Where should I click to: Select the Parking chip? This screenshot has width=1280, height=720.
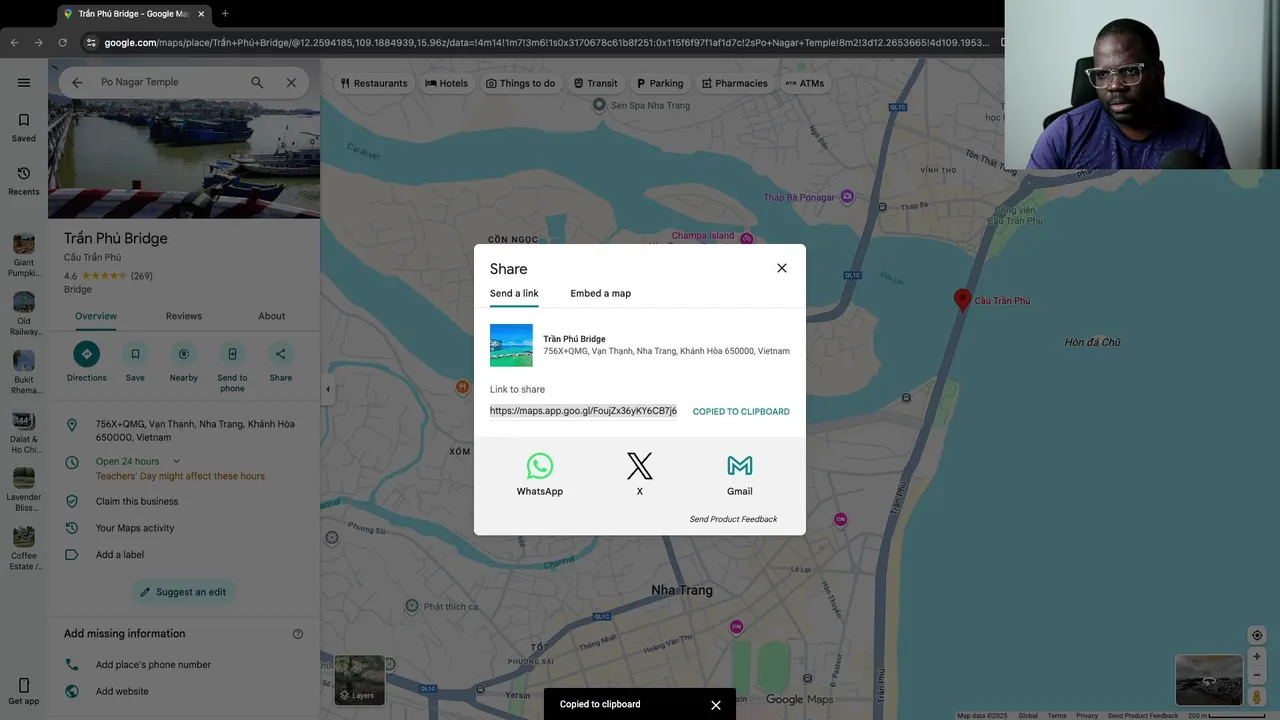[660, 83]
